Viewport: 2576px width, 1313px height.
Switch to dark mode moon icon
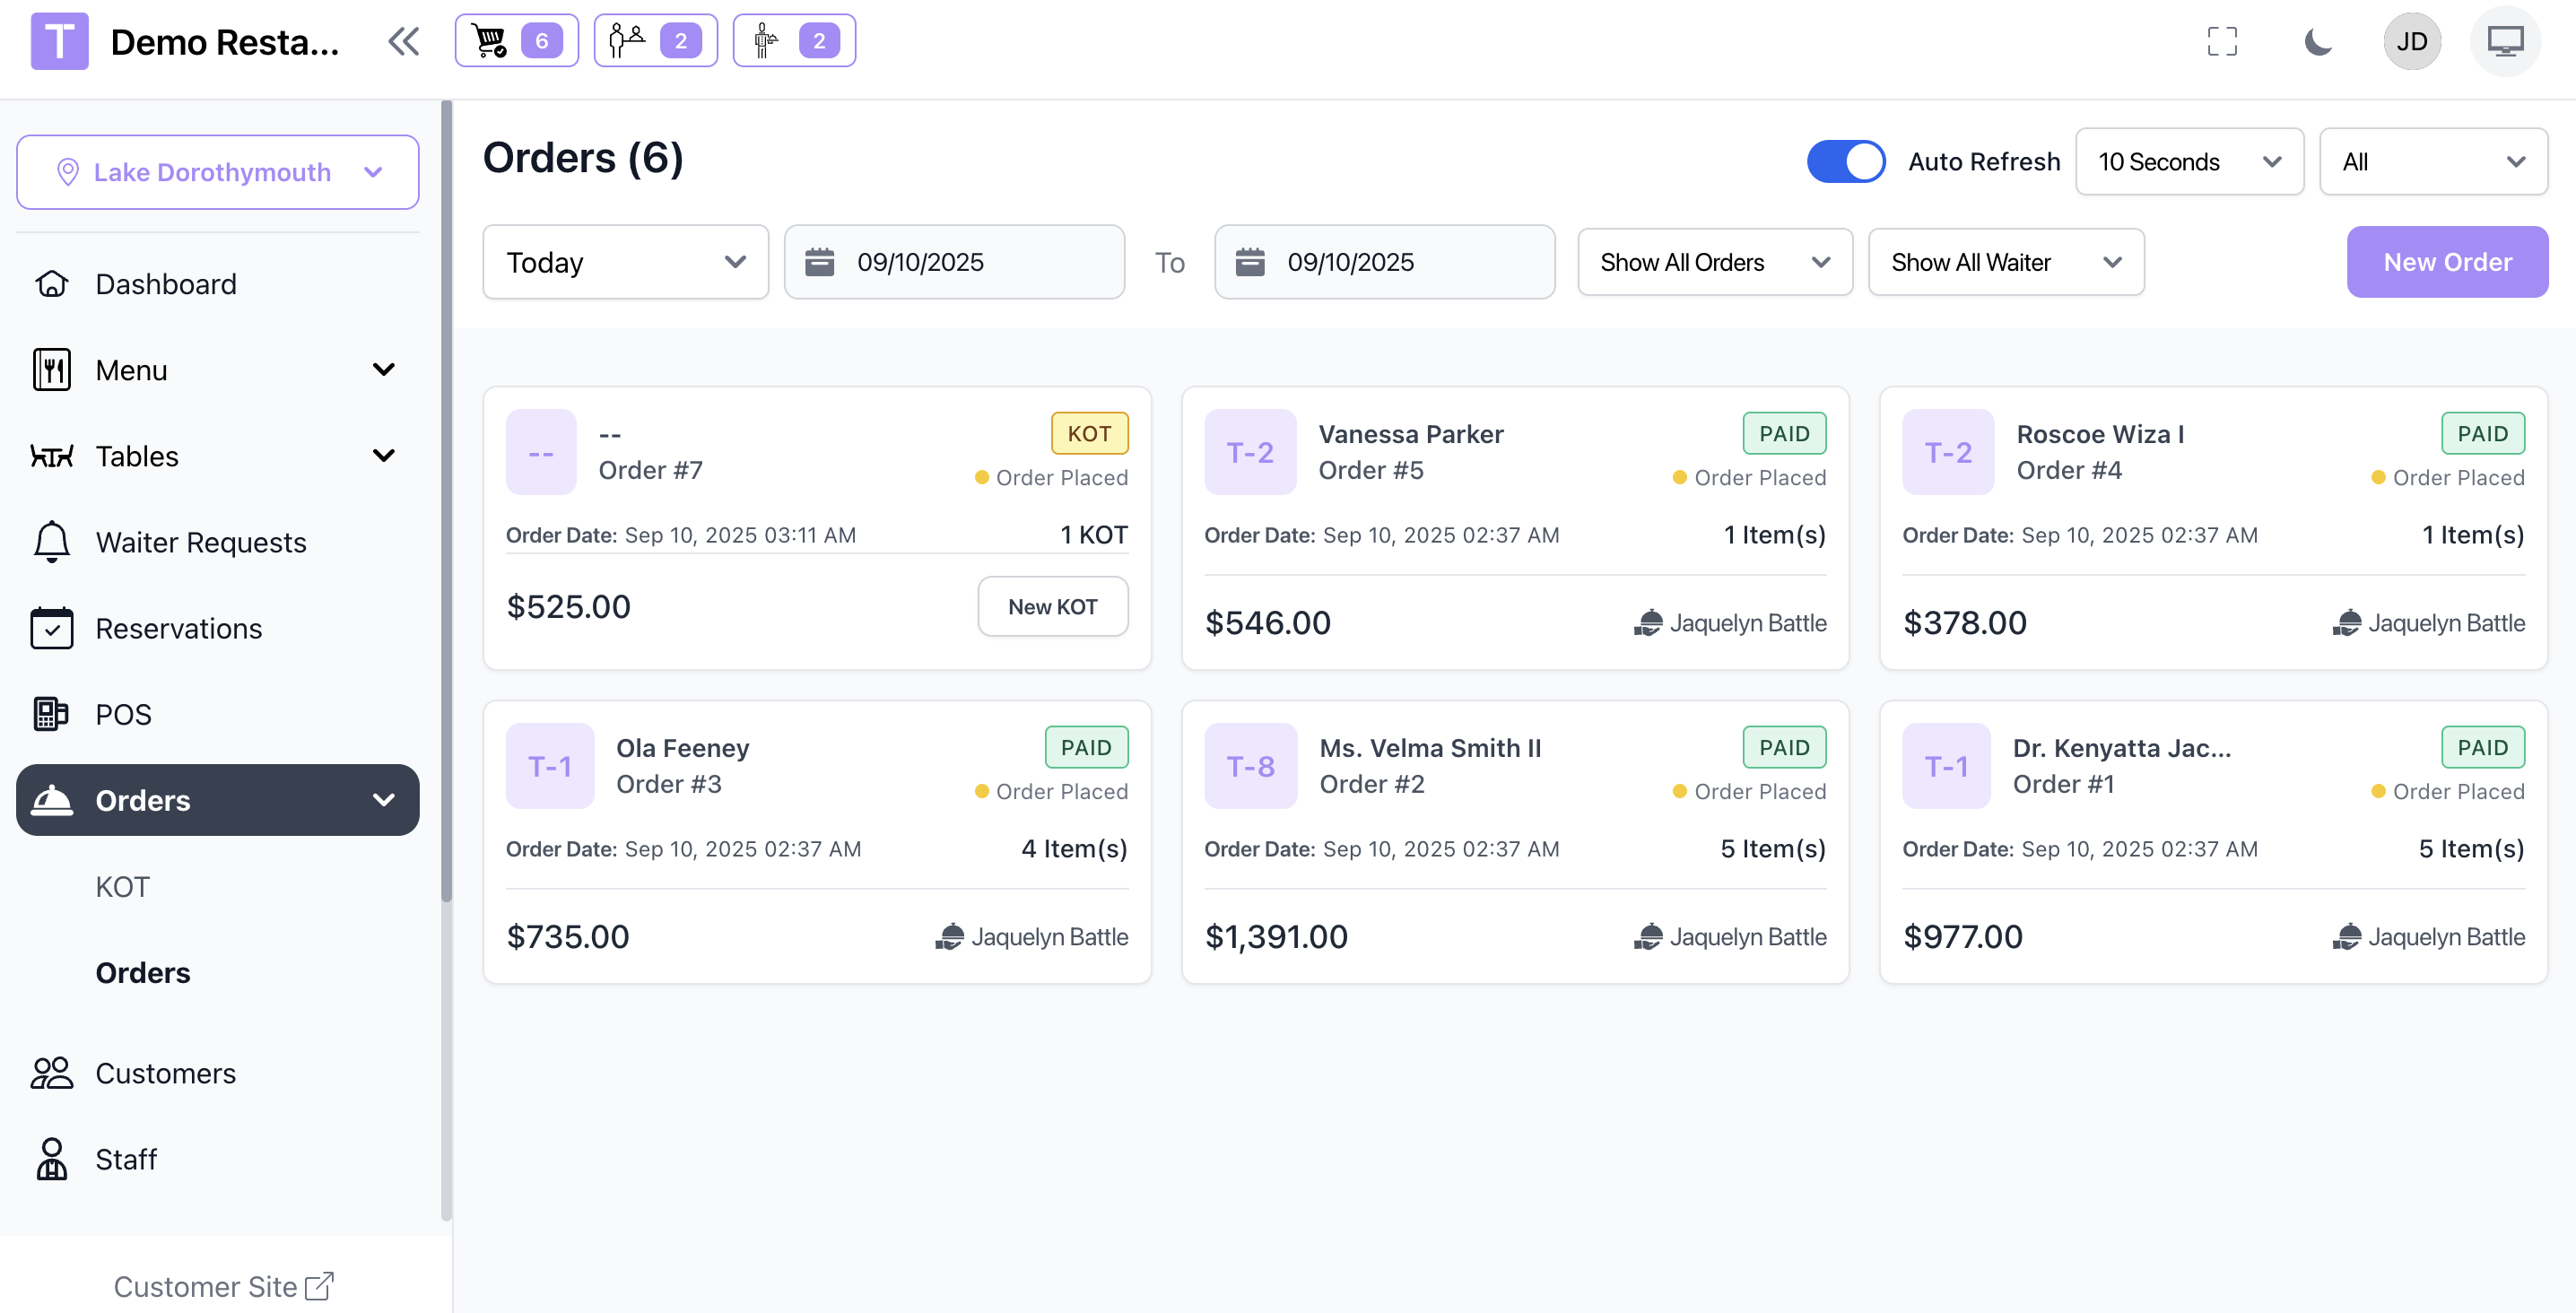coord(2317,41)
